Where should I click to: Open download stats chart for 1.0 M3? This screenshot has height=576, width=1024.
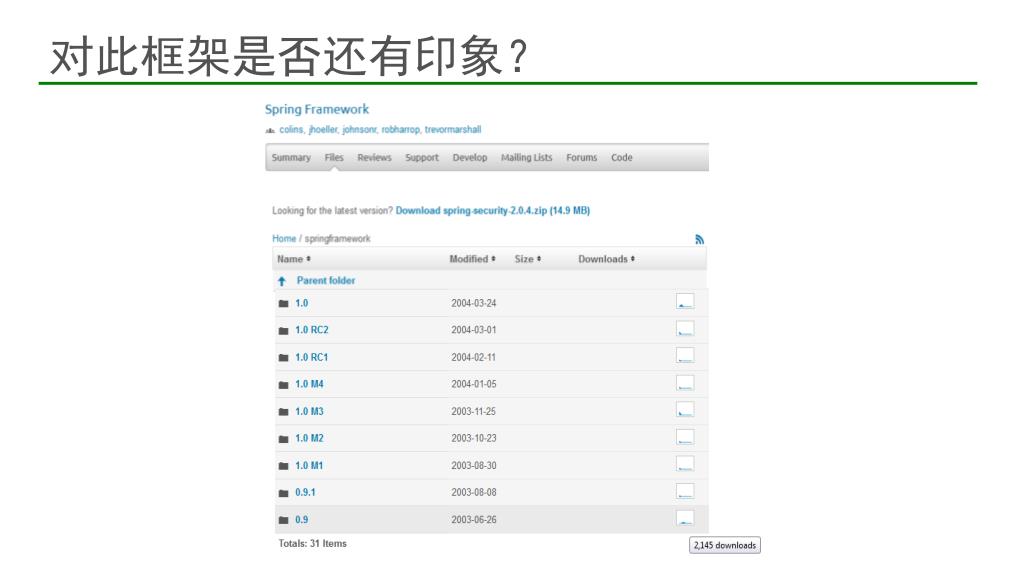pyautogui.click(x=685, y=410)
